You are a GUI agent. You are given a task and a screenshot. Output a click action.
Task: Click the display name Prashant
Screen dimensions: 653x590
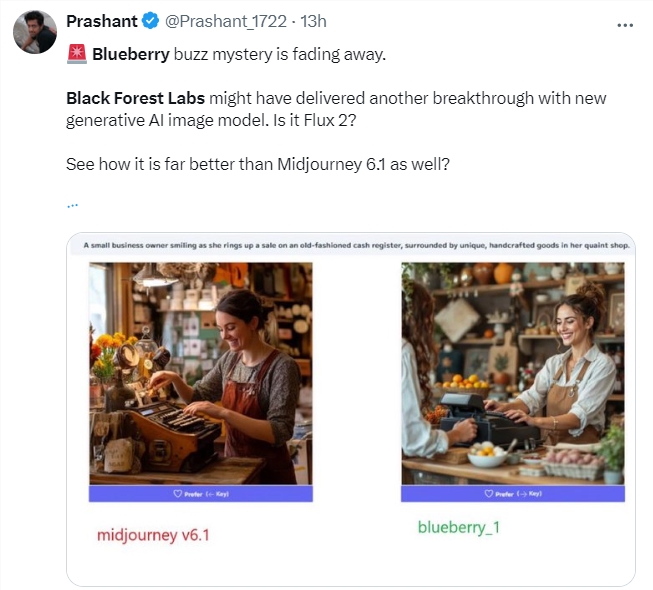point(101,22)
